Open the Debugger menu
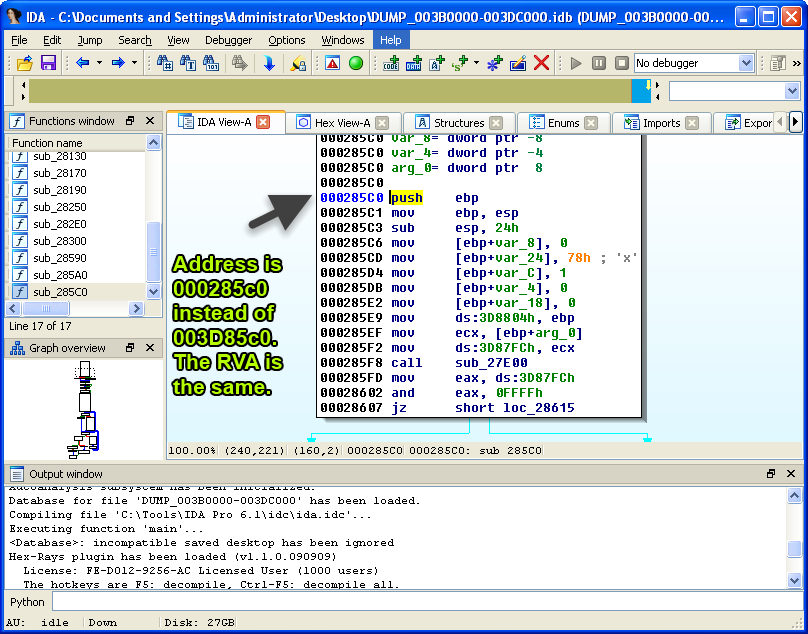The width and height of the screenshot is (808, 634). [x=228, y=40]
